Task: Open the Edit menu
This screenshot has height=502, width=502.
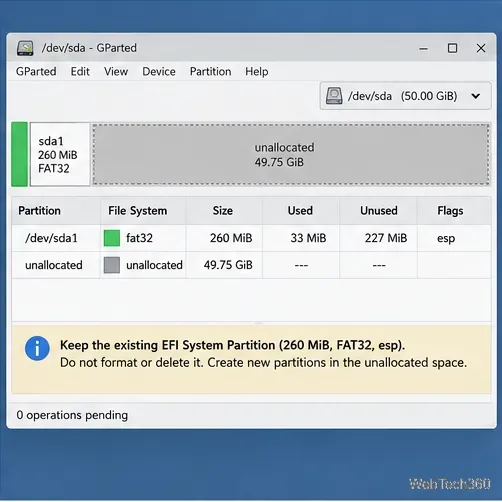Action: coord(80,71)
